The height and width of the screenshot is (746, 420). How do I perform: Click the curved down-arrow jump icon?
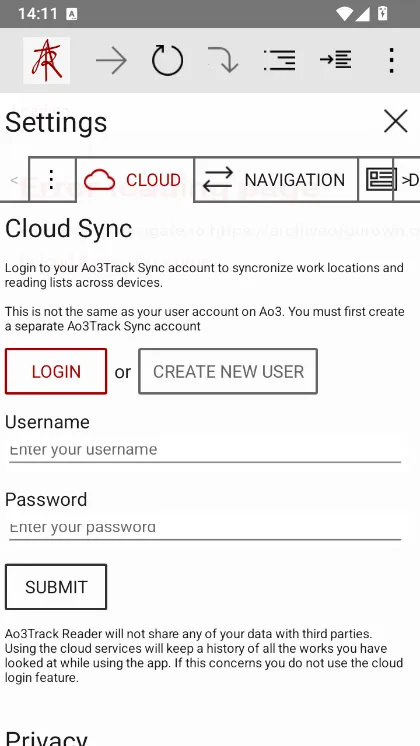224,60
